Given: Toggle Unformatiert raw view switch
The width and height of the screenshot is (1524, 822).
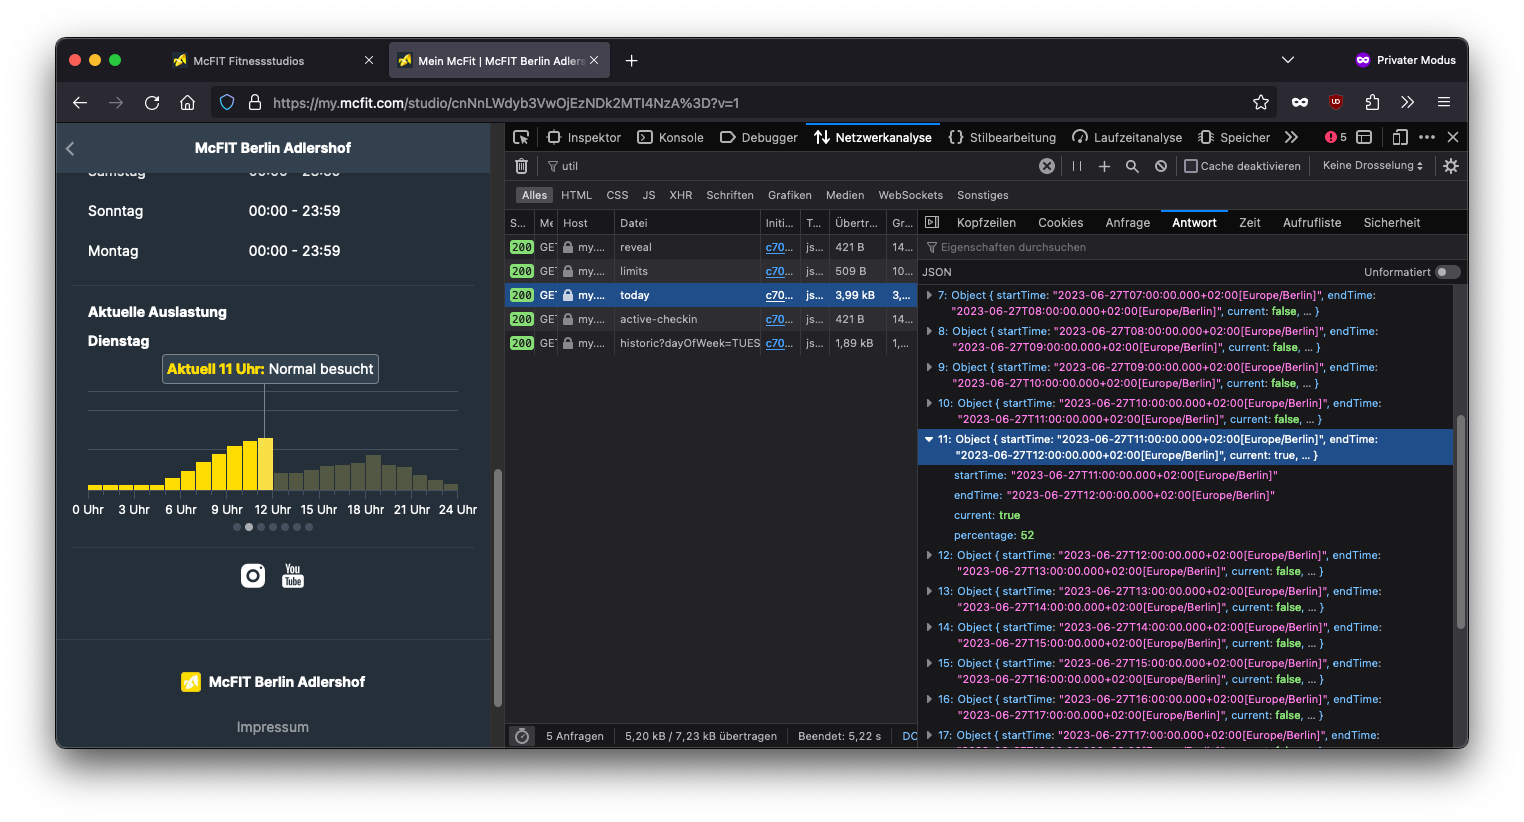Looking at the screenshot, I should coord(1448,272).
